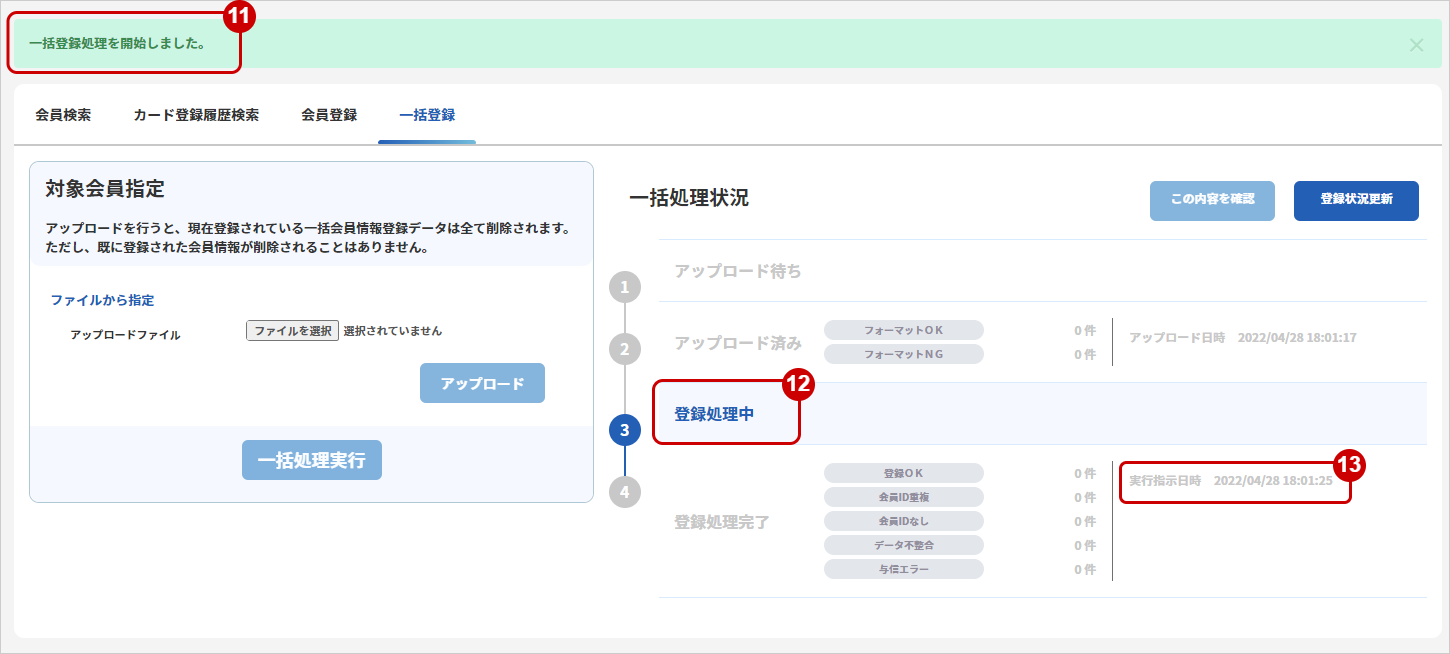Click the アップロード button

482,383
